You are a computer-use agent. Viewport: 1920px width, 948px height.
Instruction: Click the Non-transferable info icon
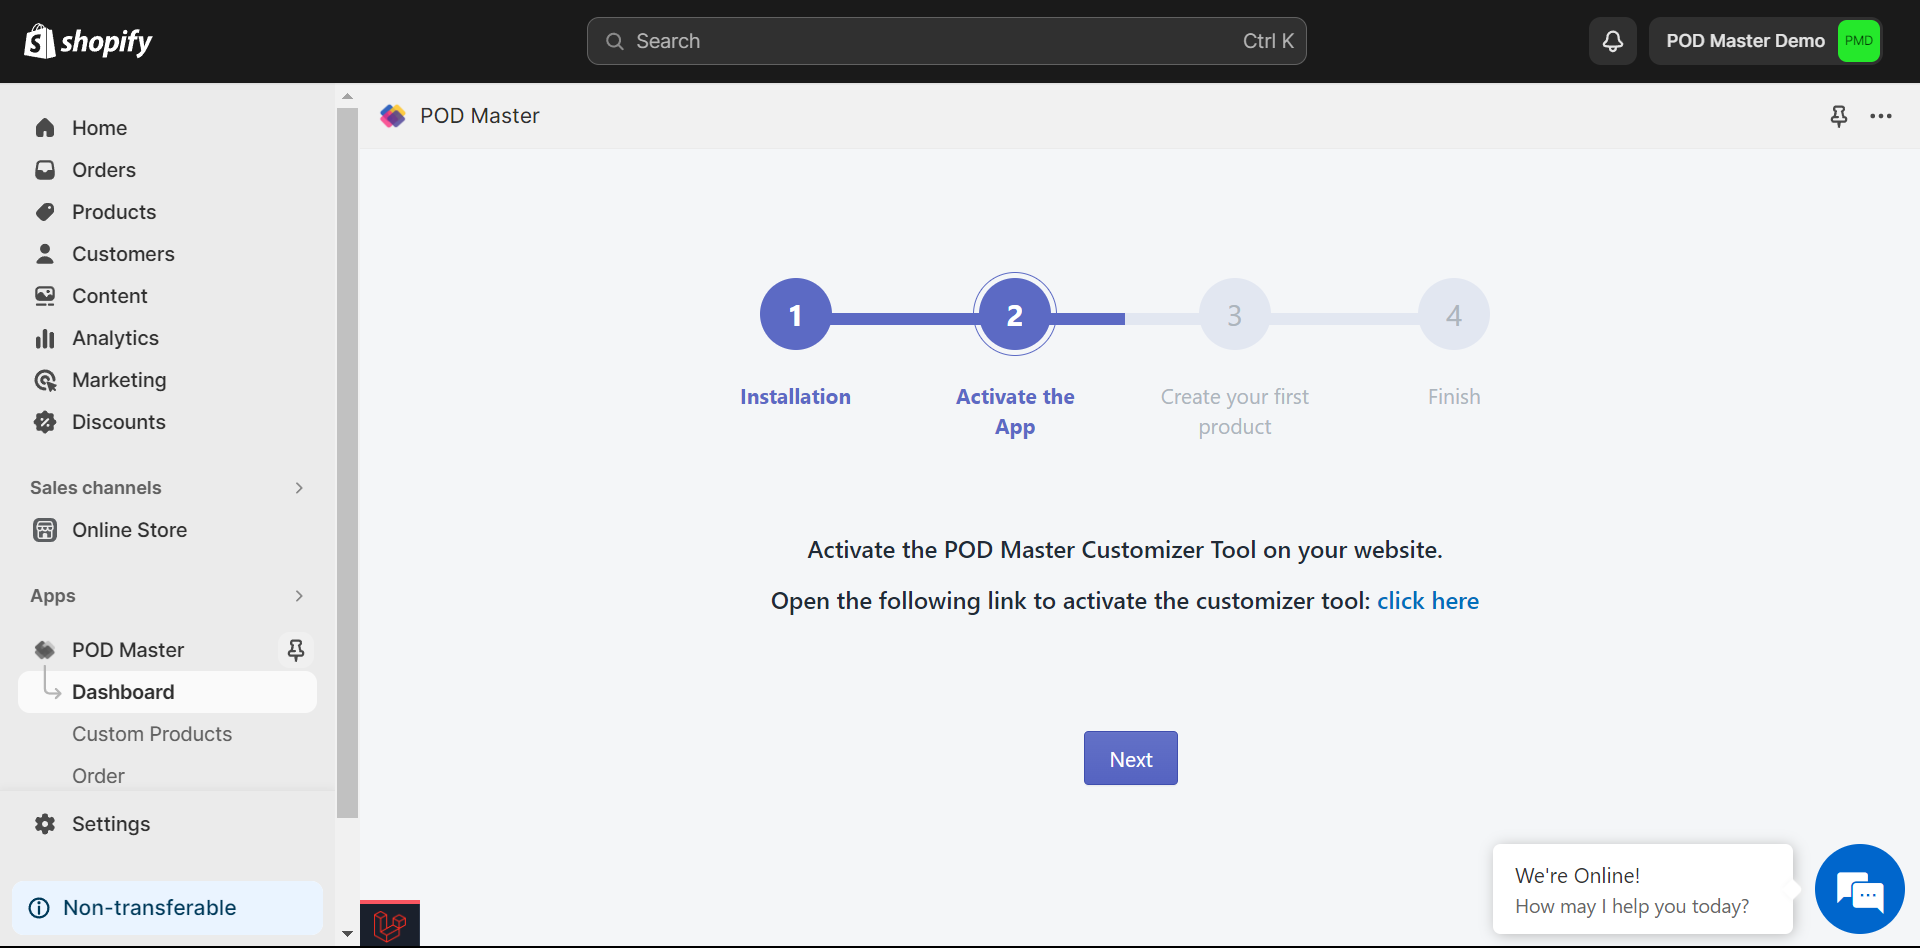[x=39, y=908]
